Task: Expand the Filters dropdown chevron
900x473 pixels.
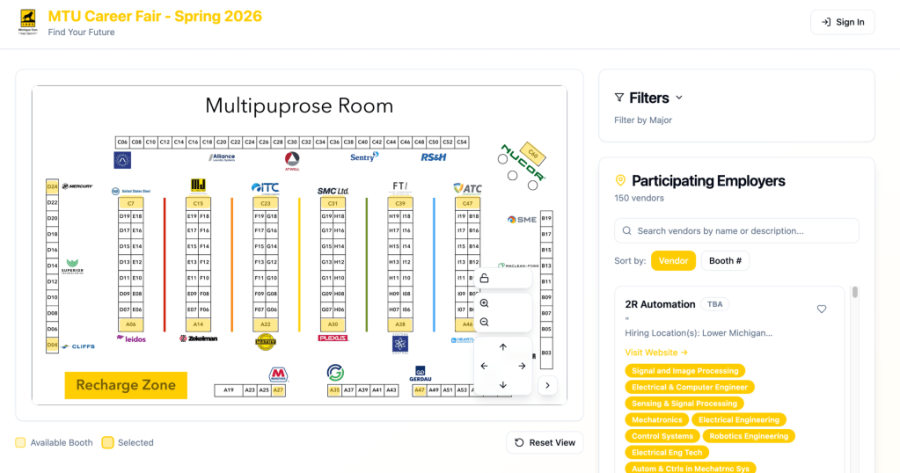Action: click(679, 98)
